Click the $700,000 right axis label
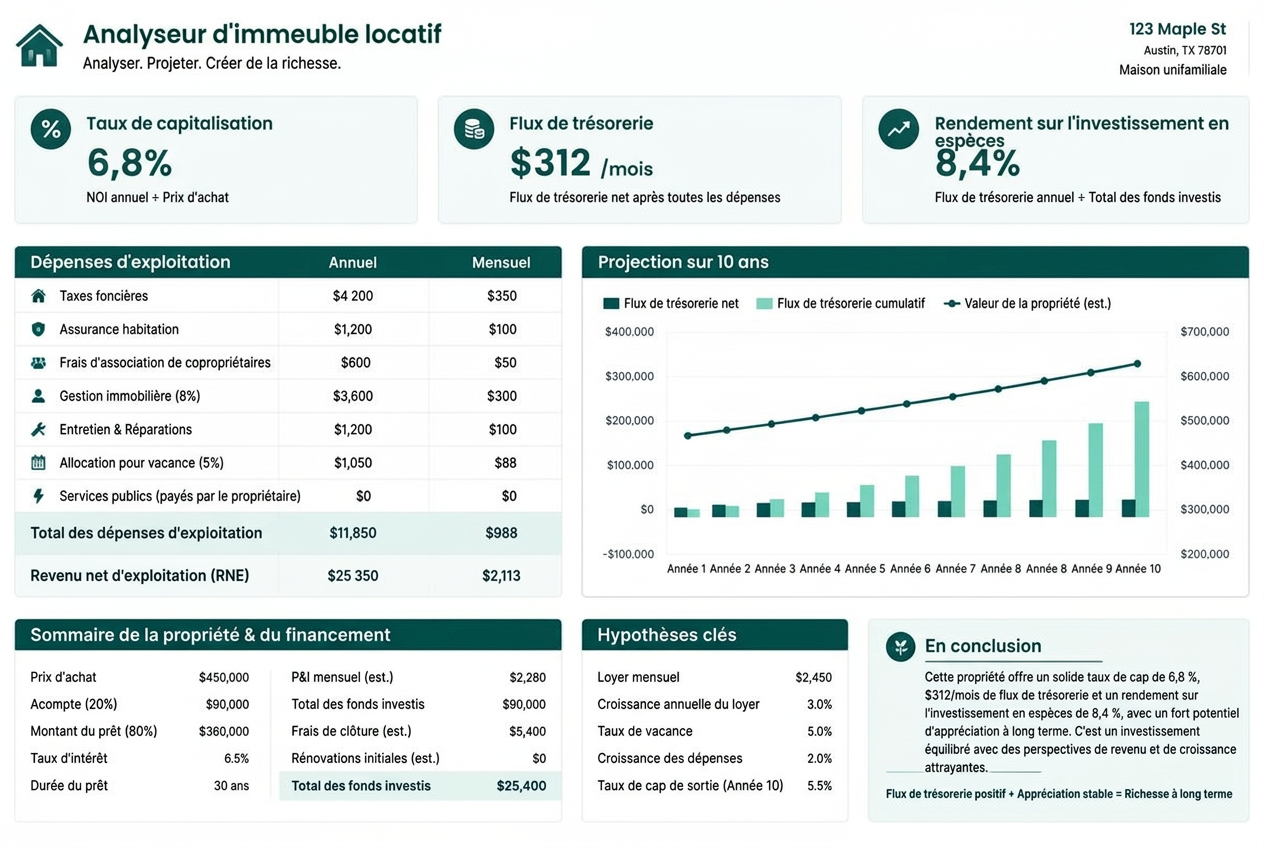The image size is (1264, 848). pyautogui.click(x=1205, y=331)
